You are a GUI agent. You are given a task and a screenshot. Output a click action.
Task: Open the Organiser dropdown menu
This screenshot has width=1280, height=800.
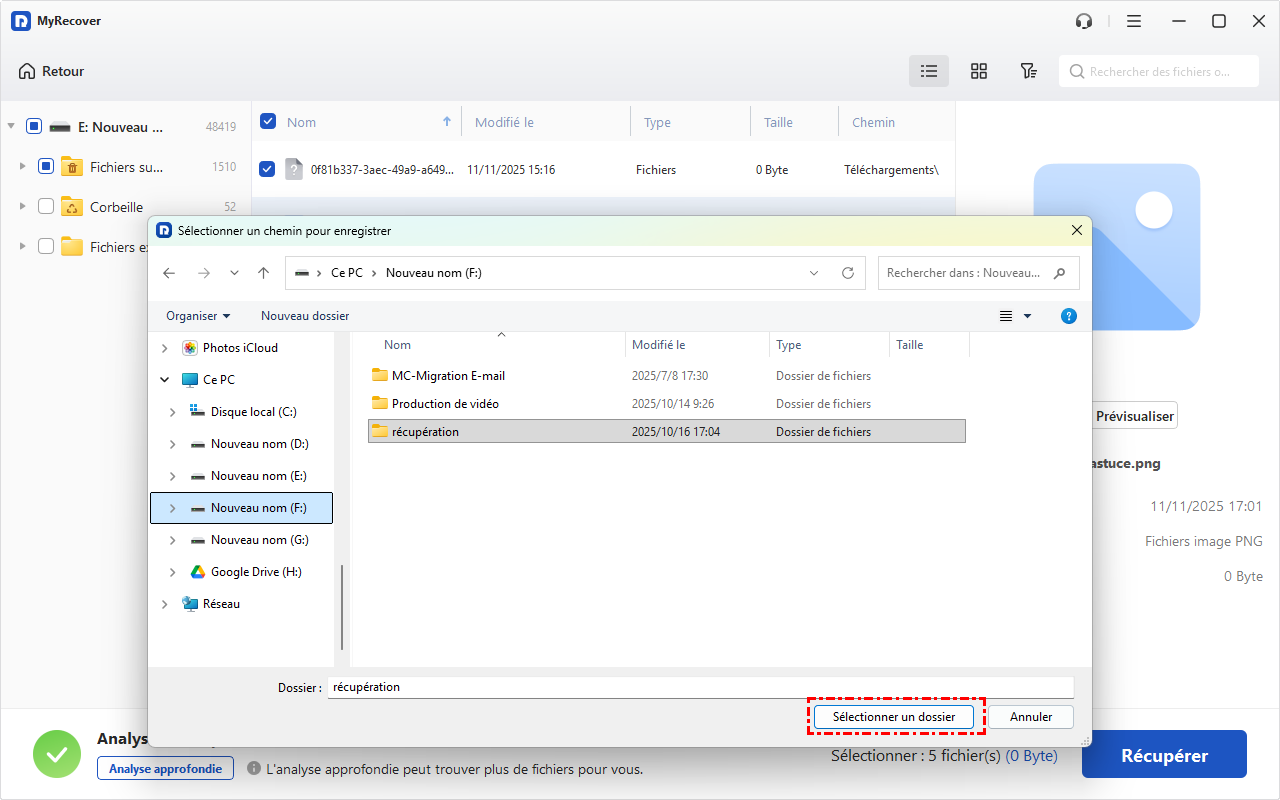[198, 316]
